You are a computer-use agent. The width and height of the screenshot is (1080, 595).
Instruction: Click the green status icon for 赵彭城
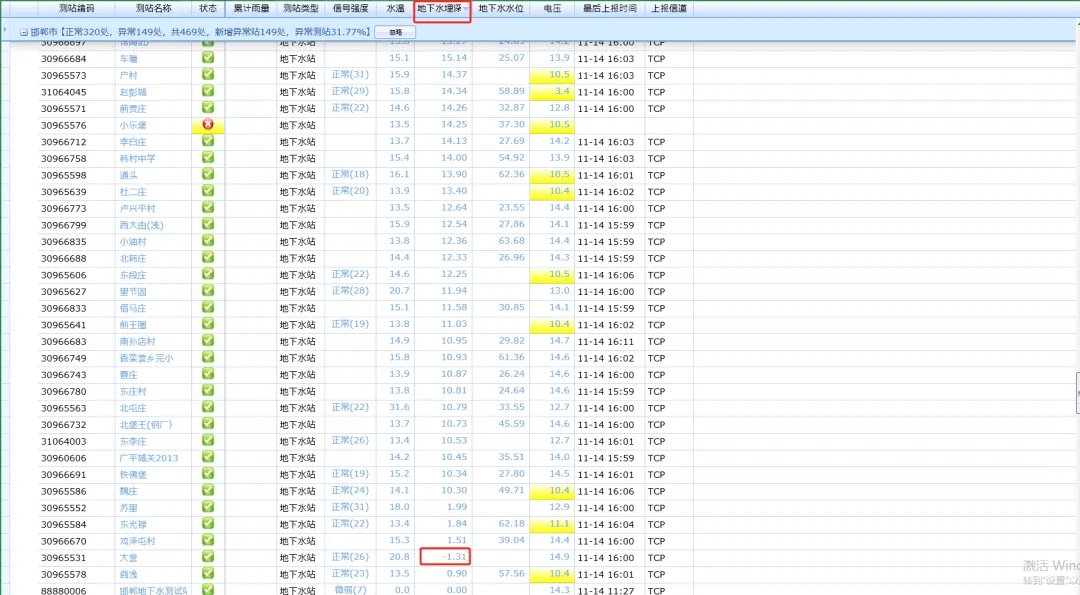[x=208, y=91]
